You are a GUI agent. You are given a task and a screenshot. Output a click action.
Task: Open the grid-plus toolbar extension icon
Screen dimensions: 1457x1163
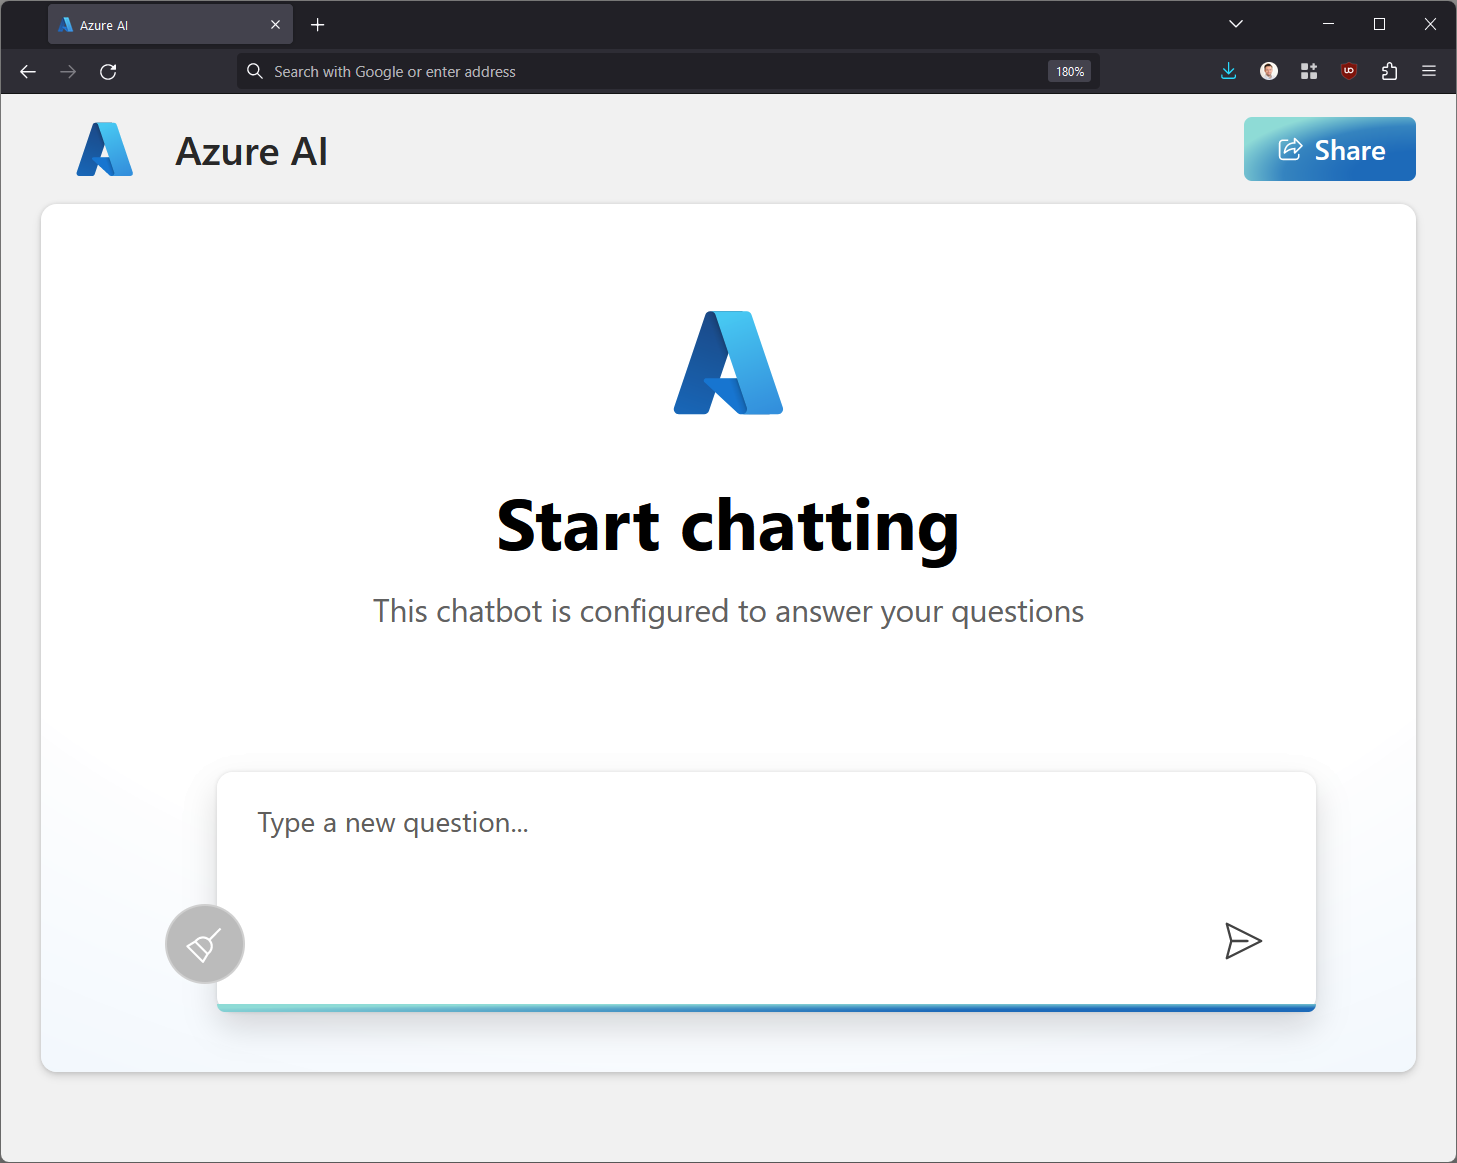point(1309,71)
